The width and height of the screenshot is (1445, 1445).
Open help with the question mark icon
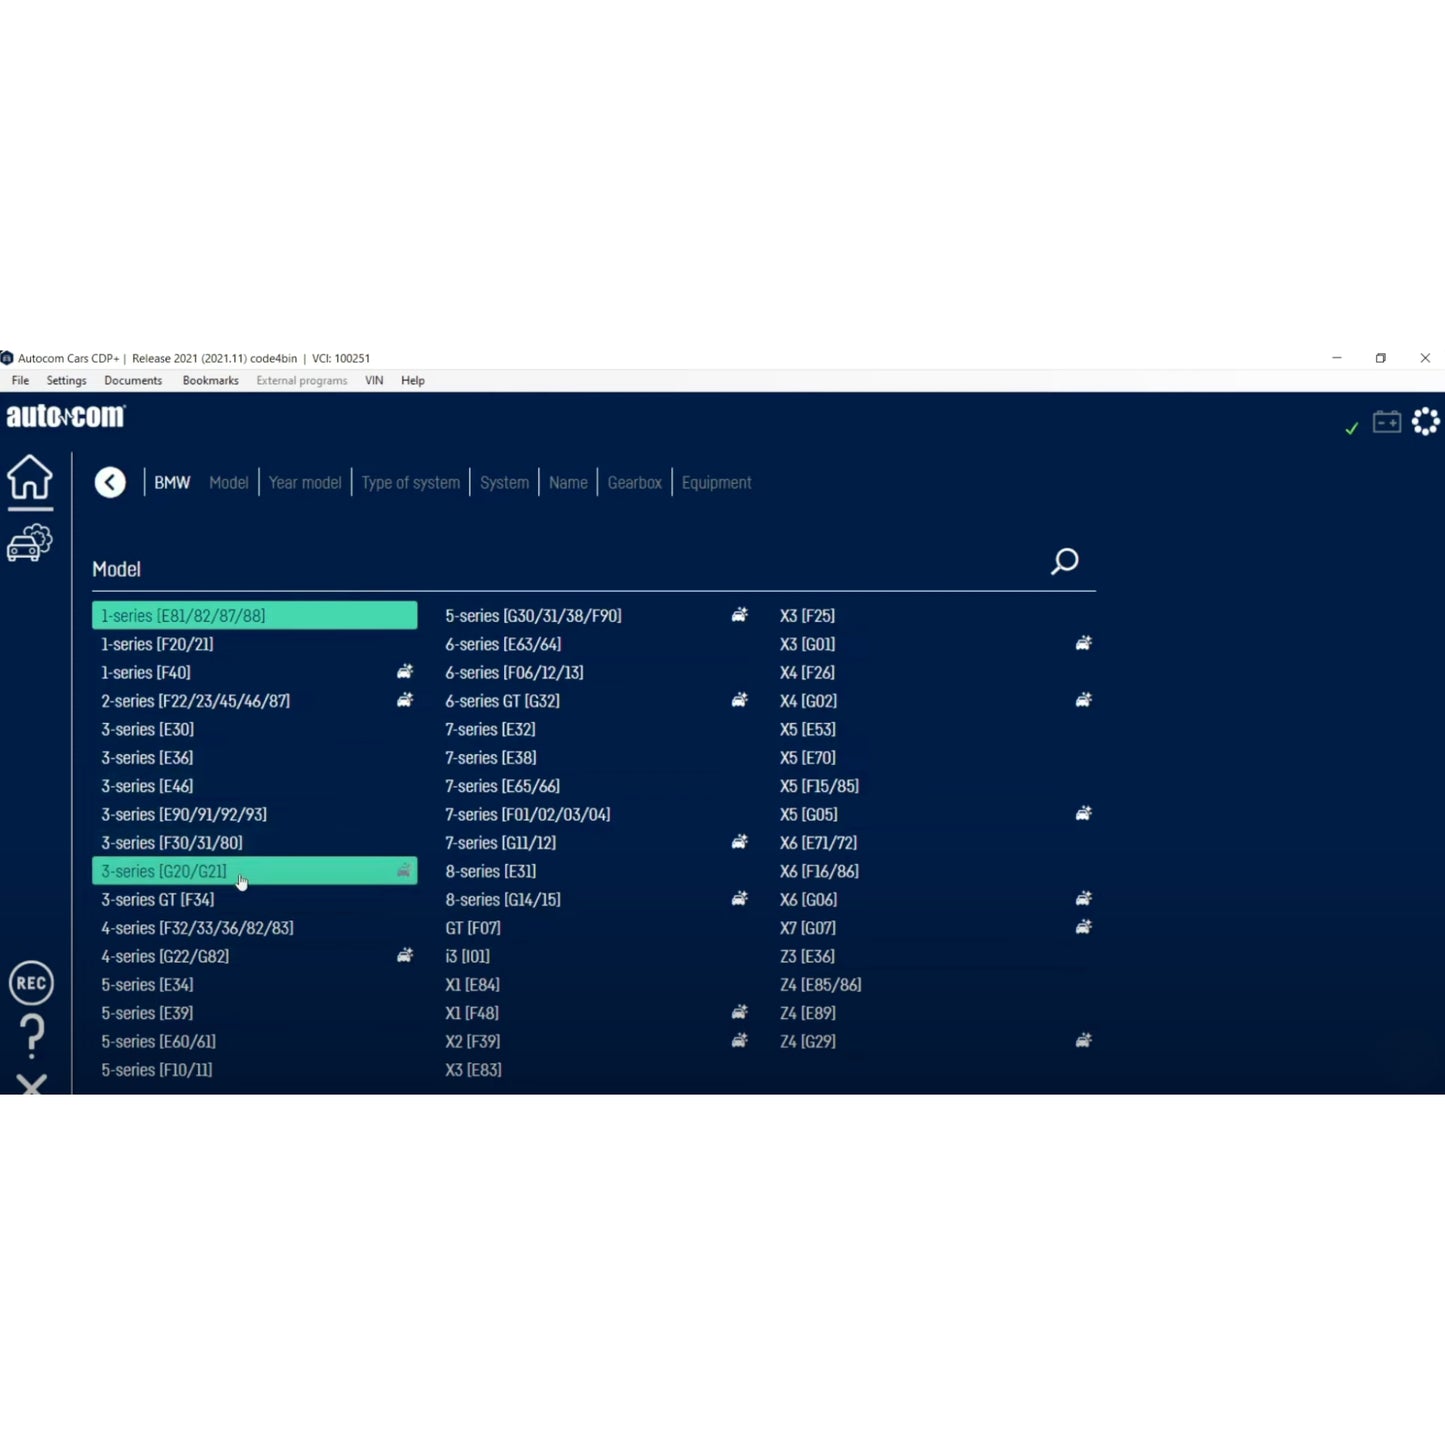click(x=32, y=1036)
